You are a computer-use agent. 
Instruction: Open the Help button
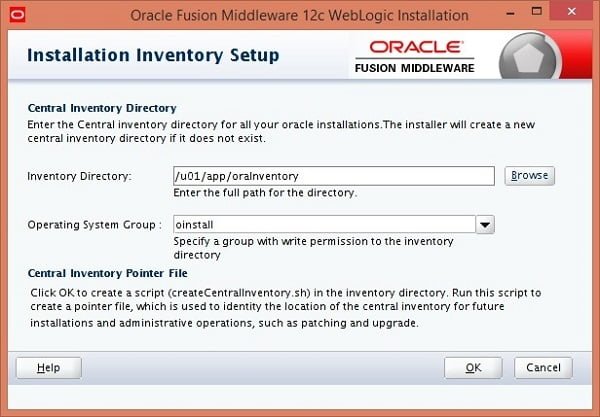49,368
